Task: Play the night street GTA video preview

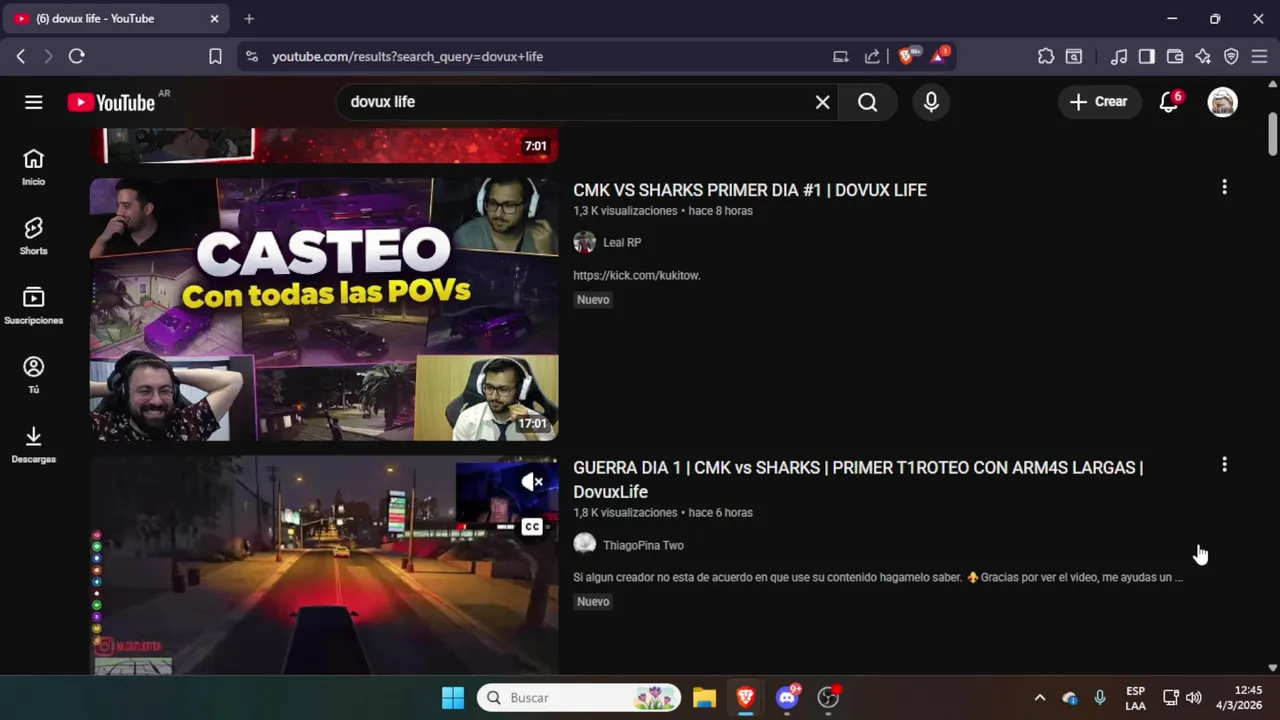Action: (x=324, y=566)
